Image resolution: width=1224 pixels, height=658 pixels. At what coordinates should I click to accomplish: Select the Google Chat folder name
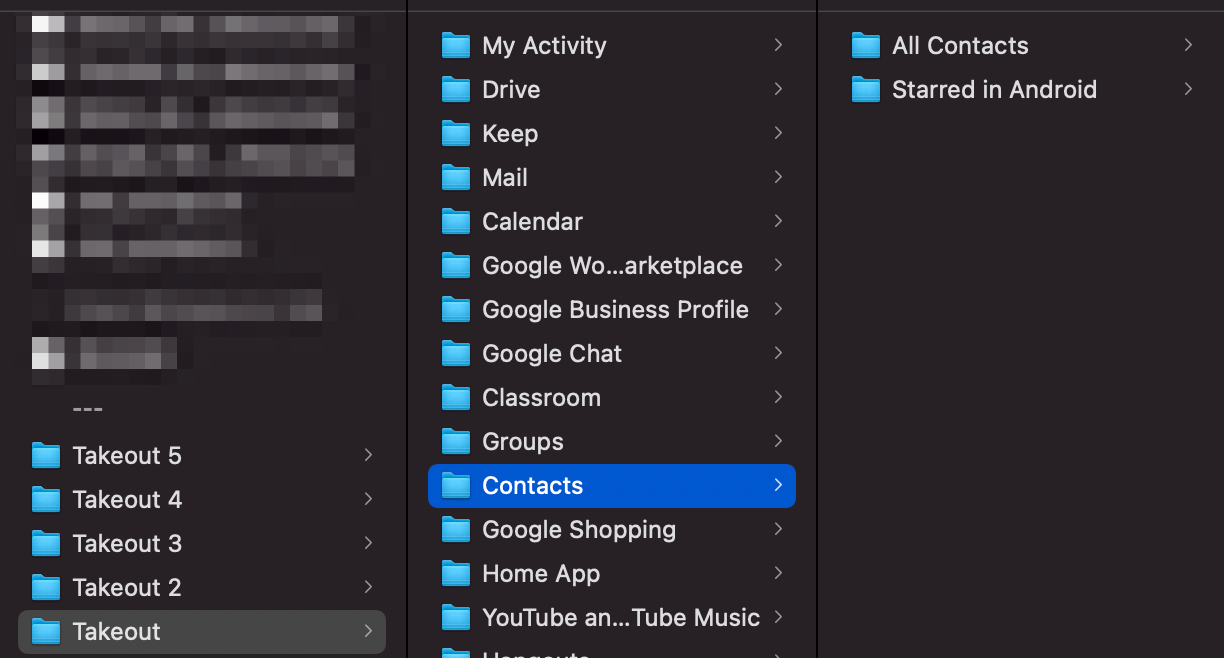click(x=552, y=354)
